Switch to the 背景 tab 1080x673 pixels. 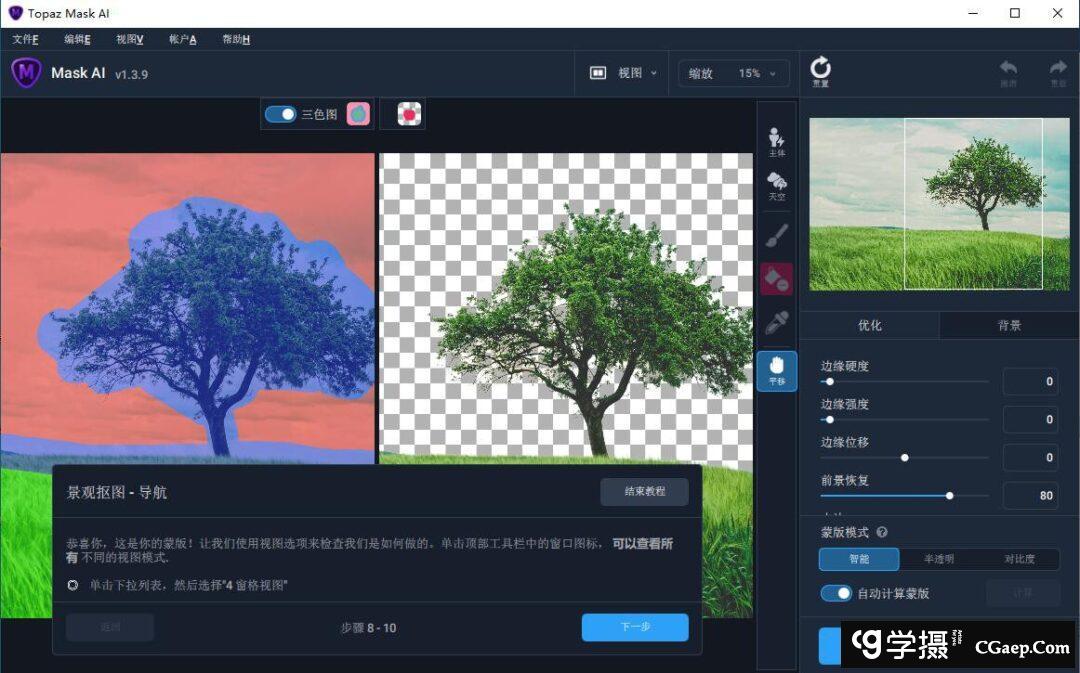pyautogui.click(x=1009, y=325)
